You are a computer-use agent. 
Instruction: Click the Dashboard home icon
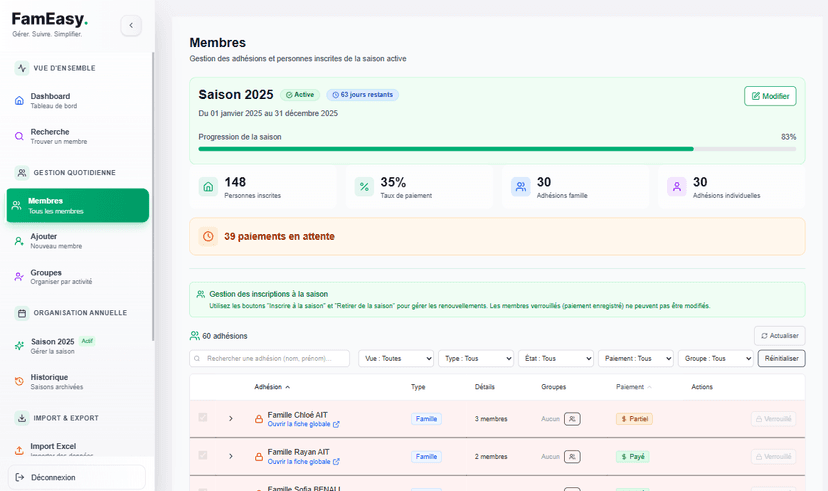19,100
